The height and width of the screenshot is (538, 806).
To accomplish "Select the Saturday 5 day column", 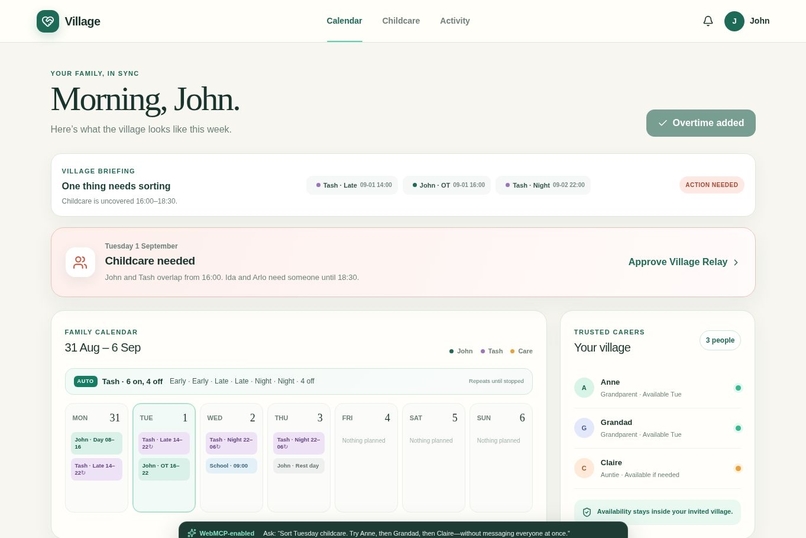I will [x=433, y=458].
